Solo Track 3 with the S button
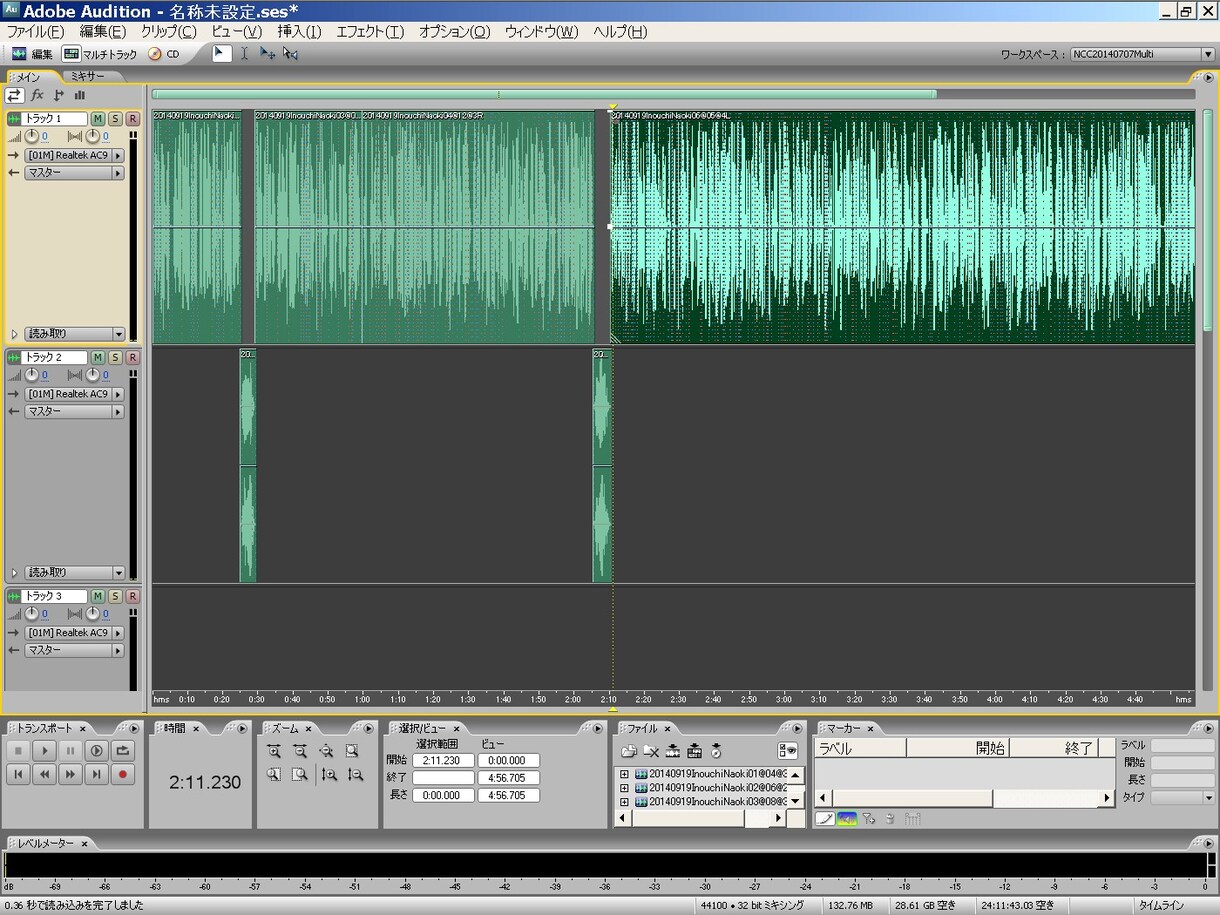Screen dimensions: 1220x915 point(115,596)
